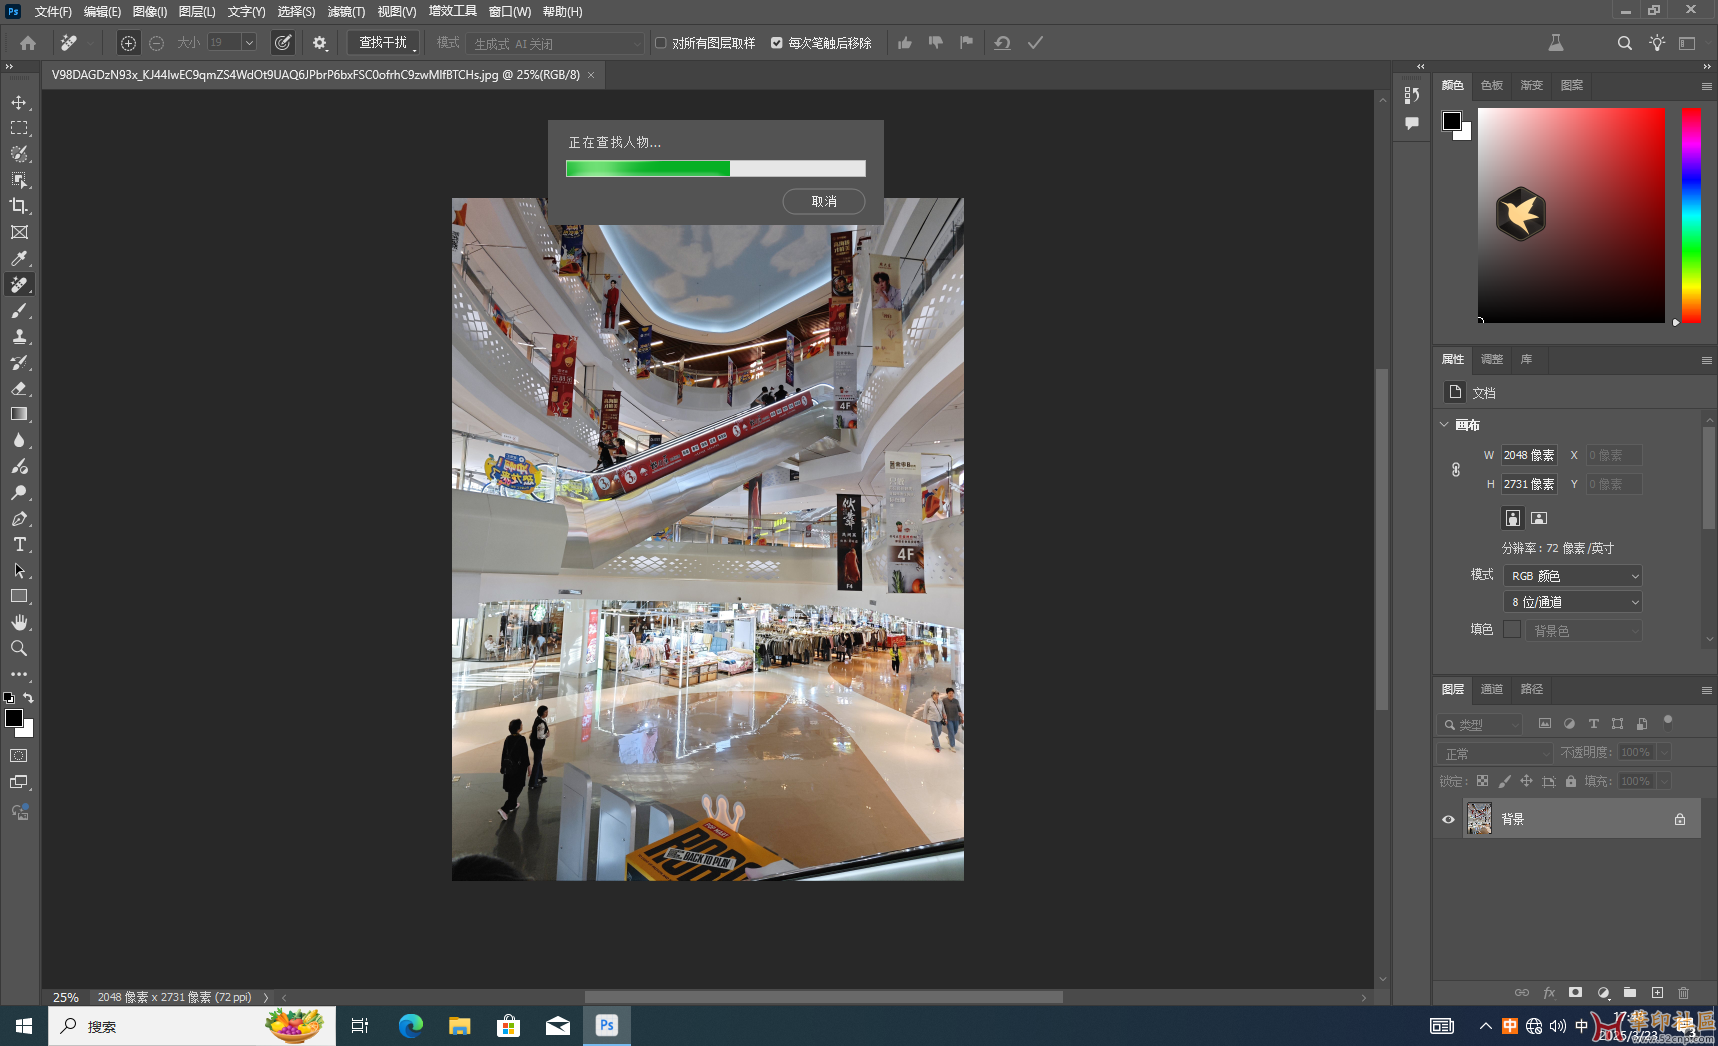Click the hue spectrum slider
1718x1046 pixels.
coord(1691,215)
